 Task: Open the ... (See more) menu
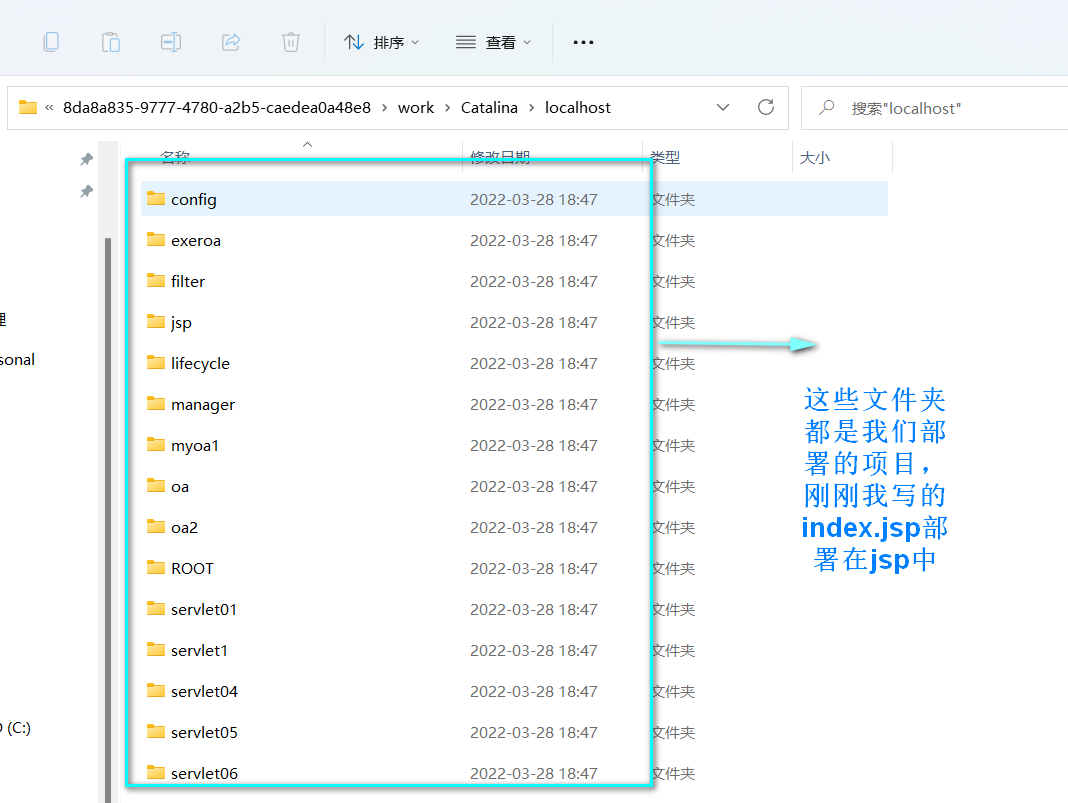tap(583, 42)
